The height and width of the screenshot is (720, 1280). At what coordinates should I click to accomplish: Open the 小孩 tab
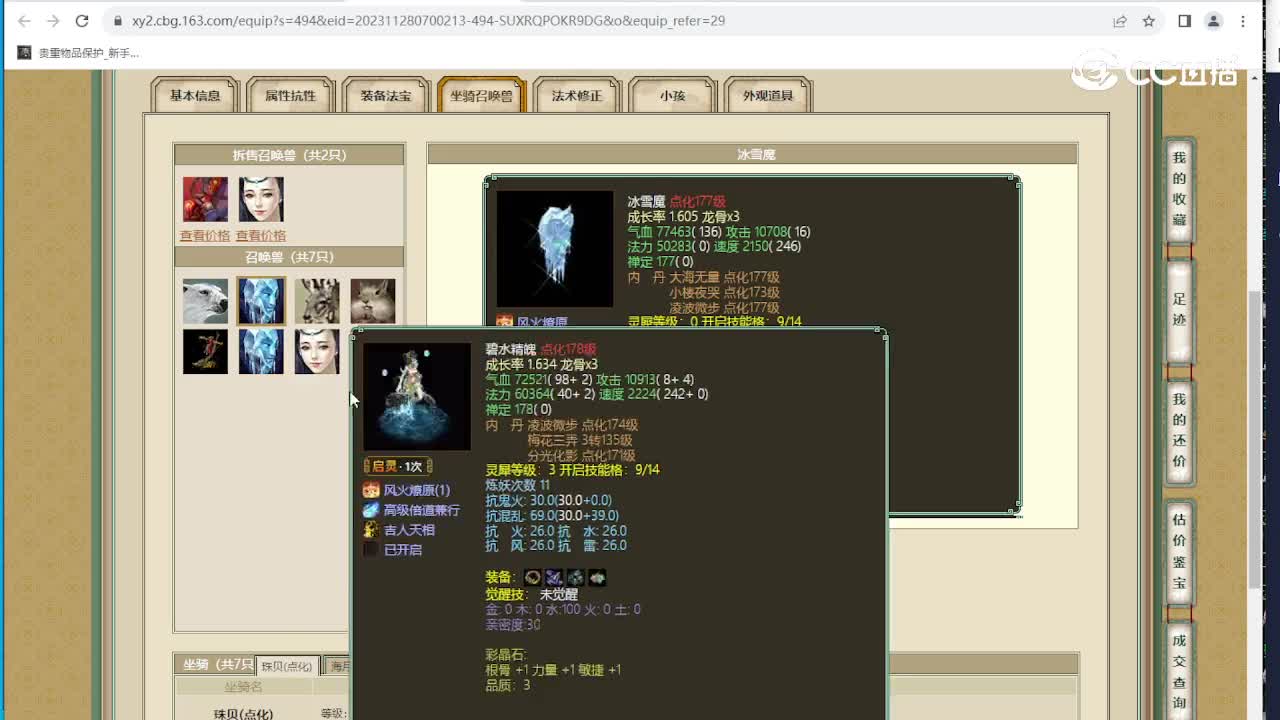[672, 96]
